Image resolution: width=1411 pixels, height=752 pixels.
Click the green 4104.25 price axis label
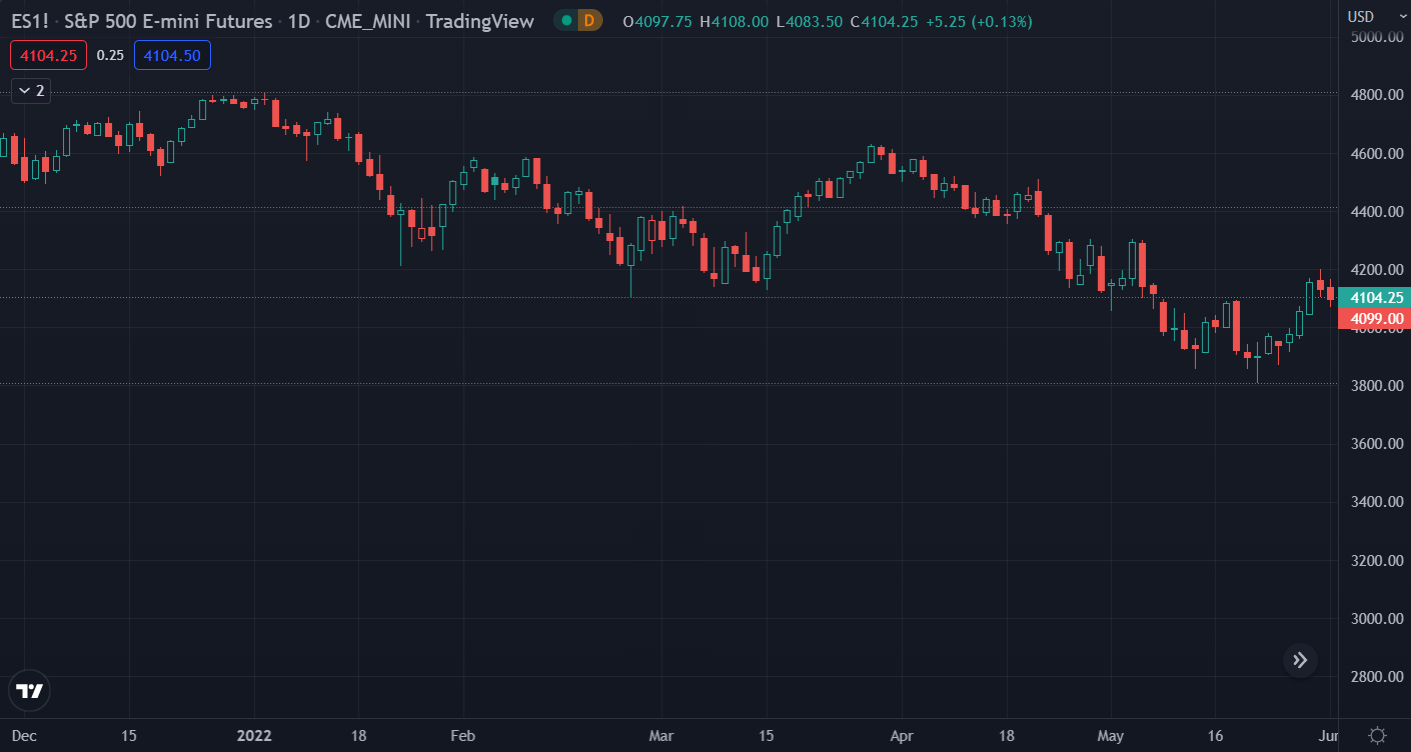pos(1376,298)
